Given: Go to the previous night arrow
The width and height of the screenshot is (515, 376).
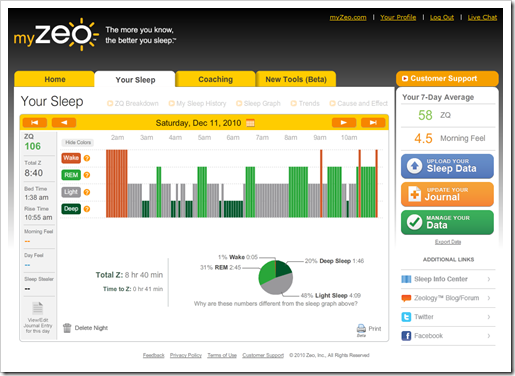Looking at the screenshot, I should (64, 123).
